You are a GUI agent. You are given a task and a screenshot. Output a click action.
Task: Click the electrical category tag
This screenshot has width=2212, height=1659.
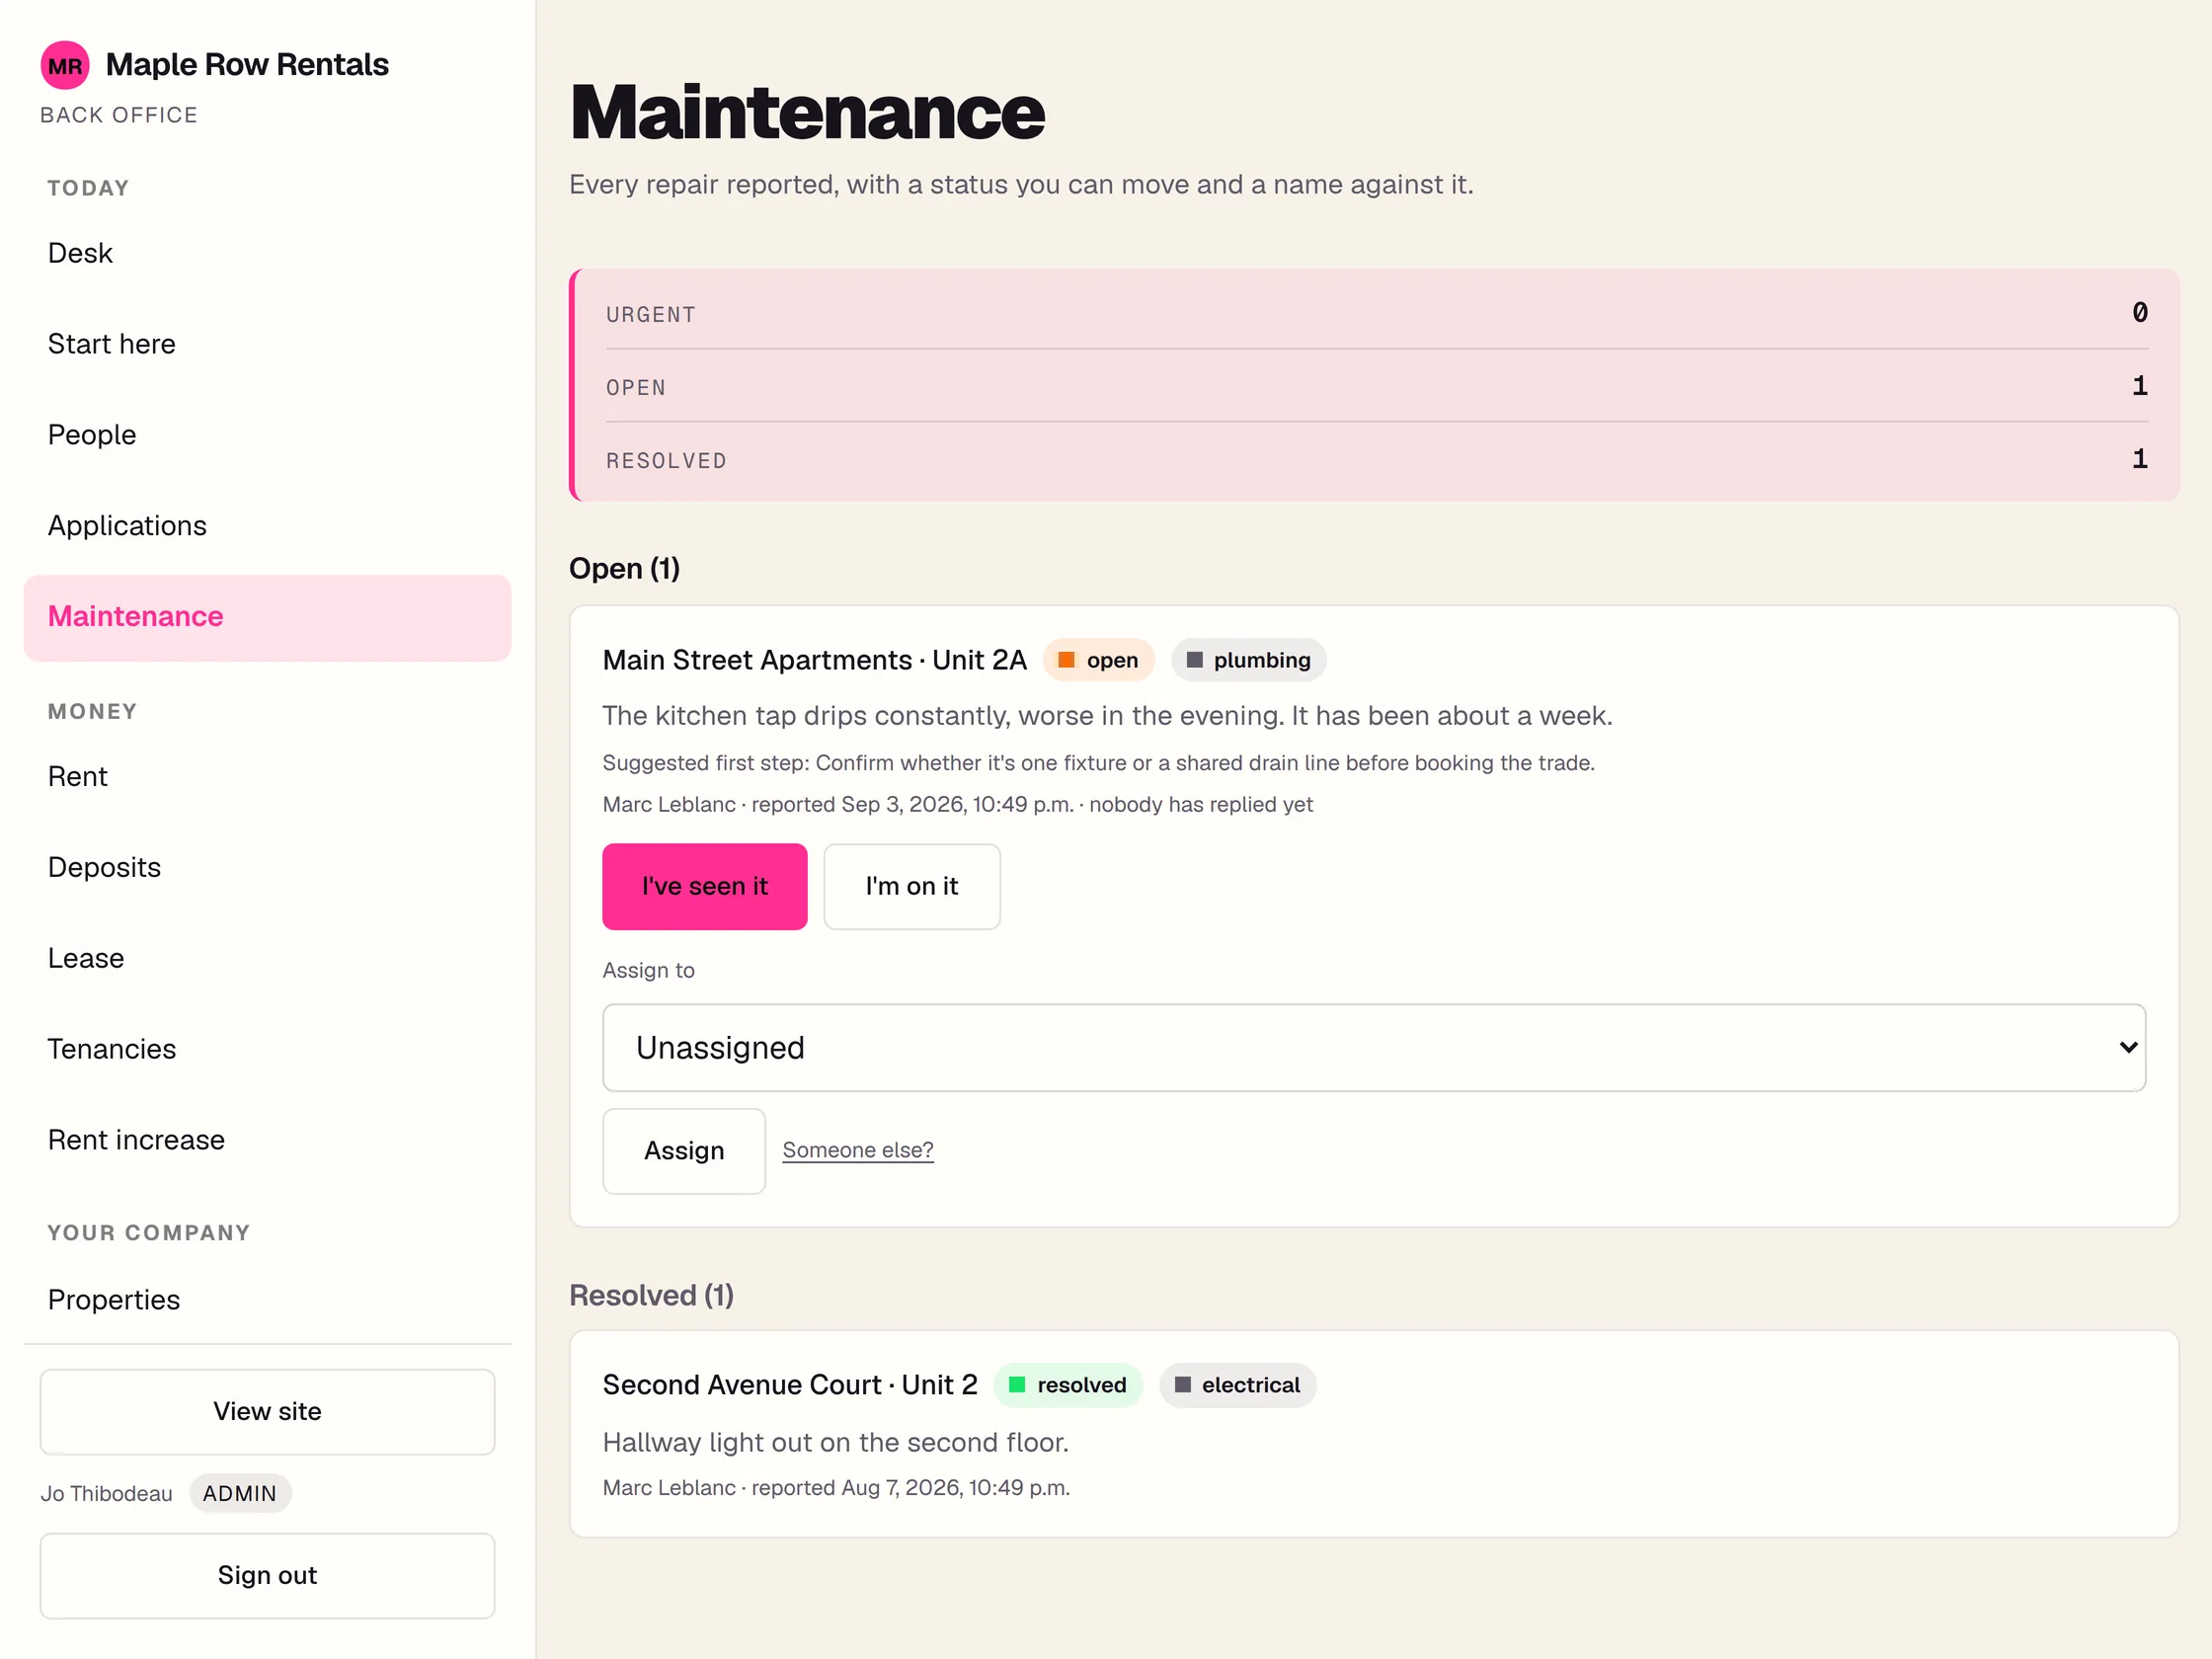click(x=1237, y=1385)
